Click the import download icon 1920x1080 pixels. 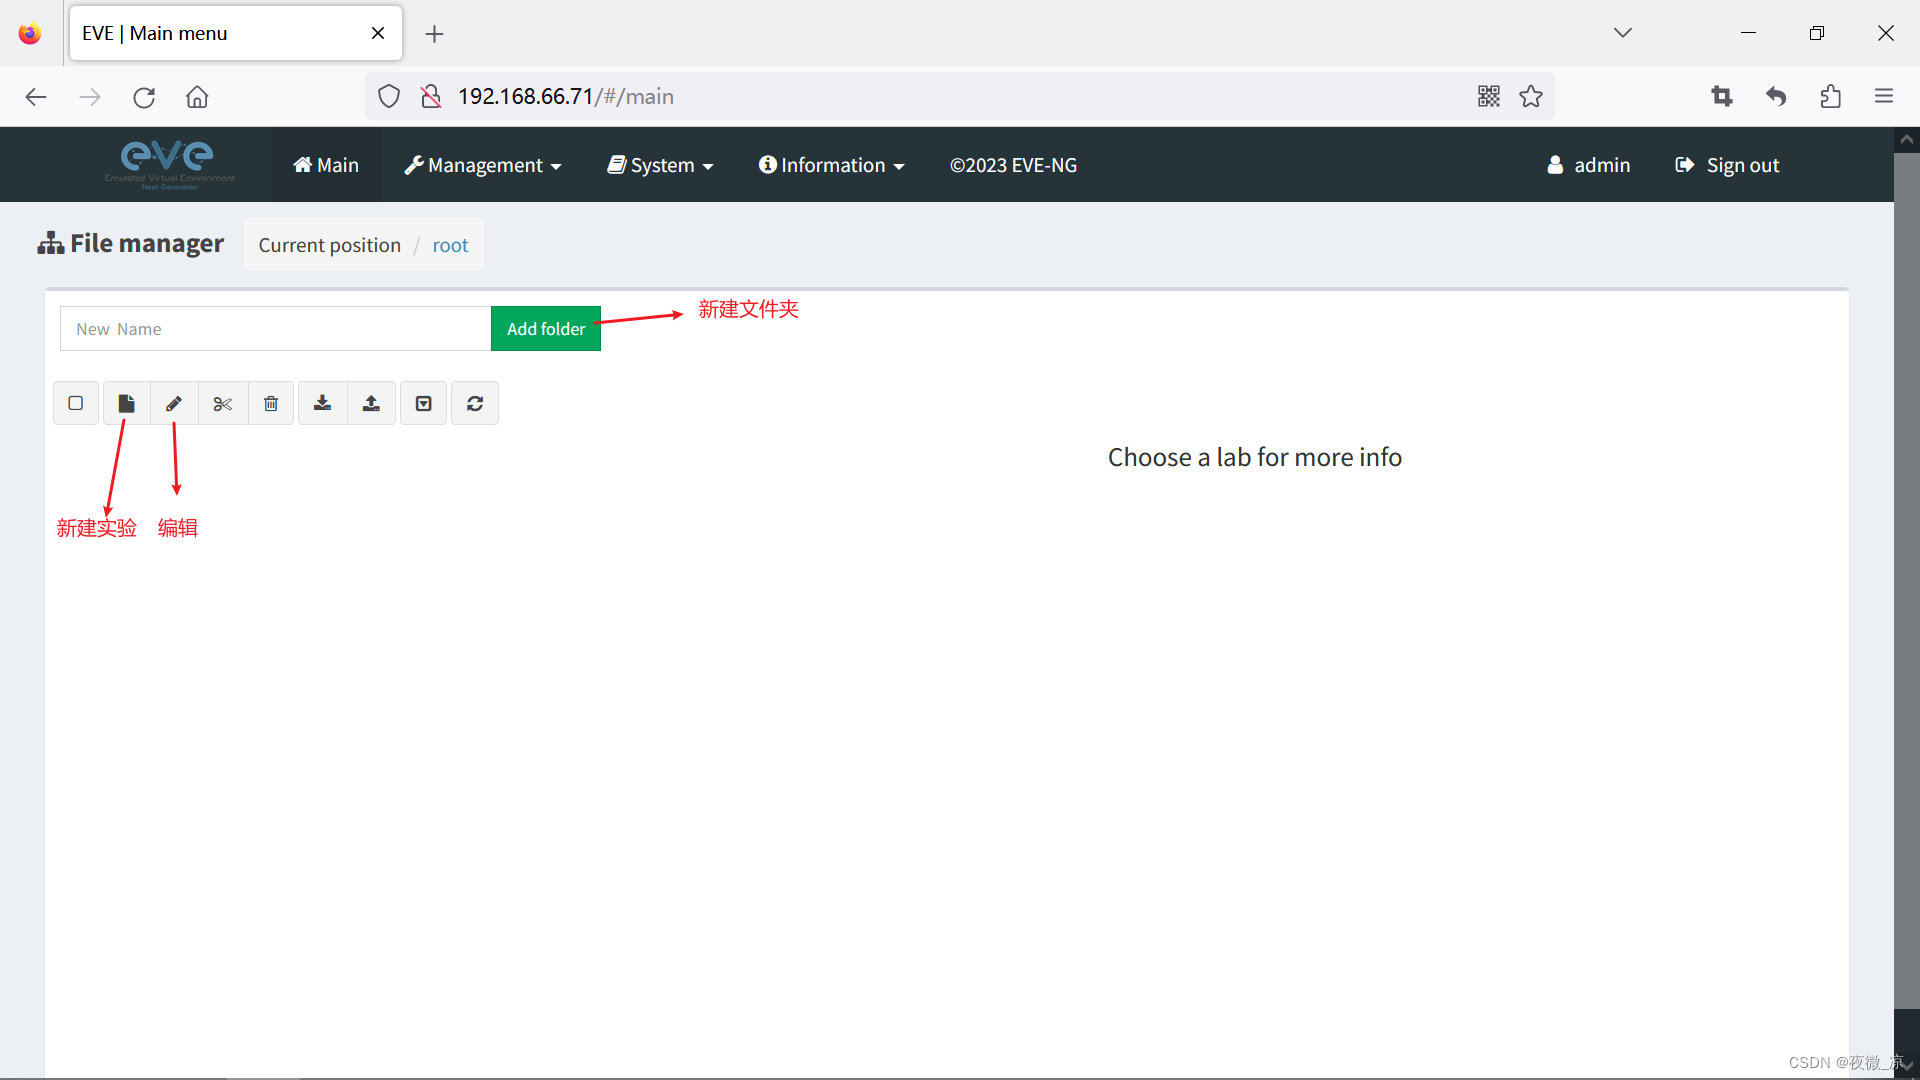(x=322, y=403)
